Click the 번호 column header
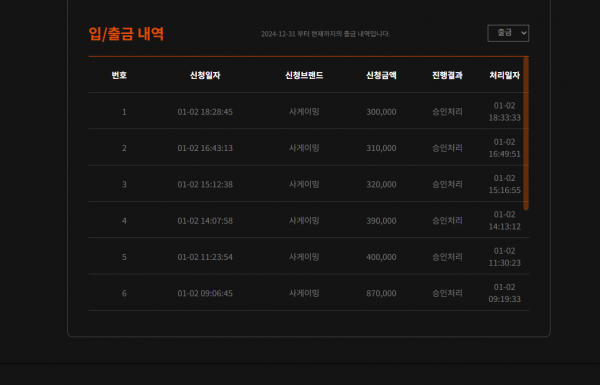 click(119, 75)
